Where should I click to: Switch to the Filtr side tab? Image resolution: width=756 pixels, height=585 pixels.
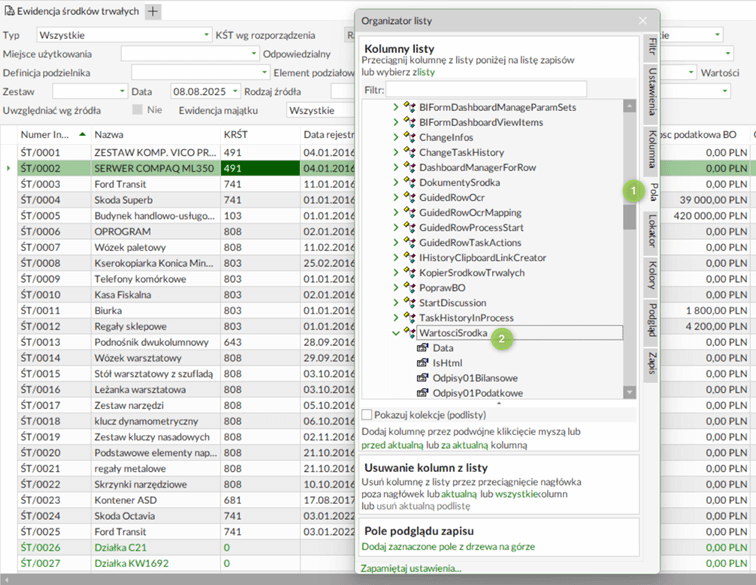(x=651, y=46)
